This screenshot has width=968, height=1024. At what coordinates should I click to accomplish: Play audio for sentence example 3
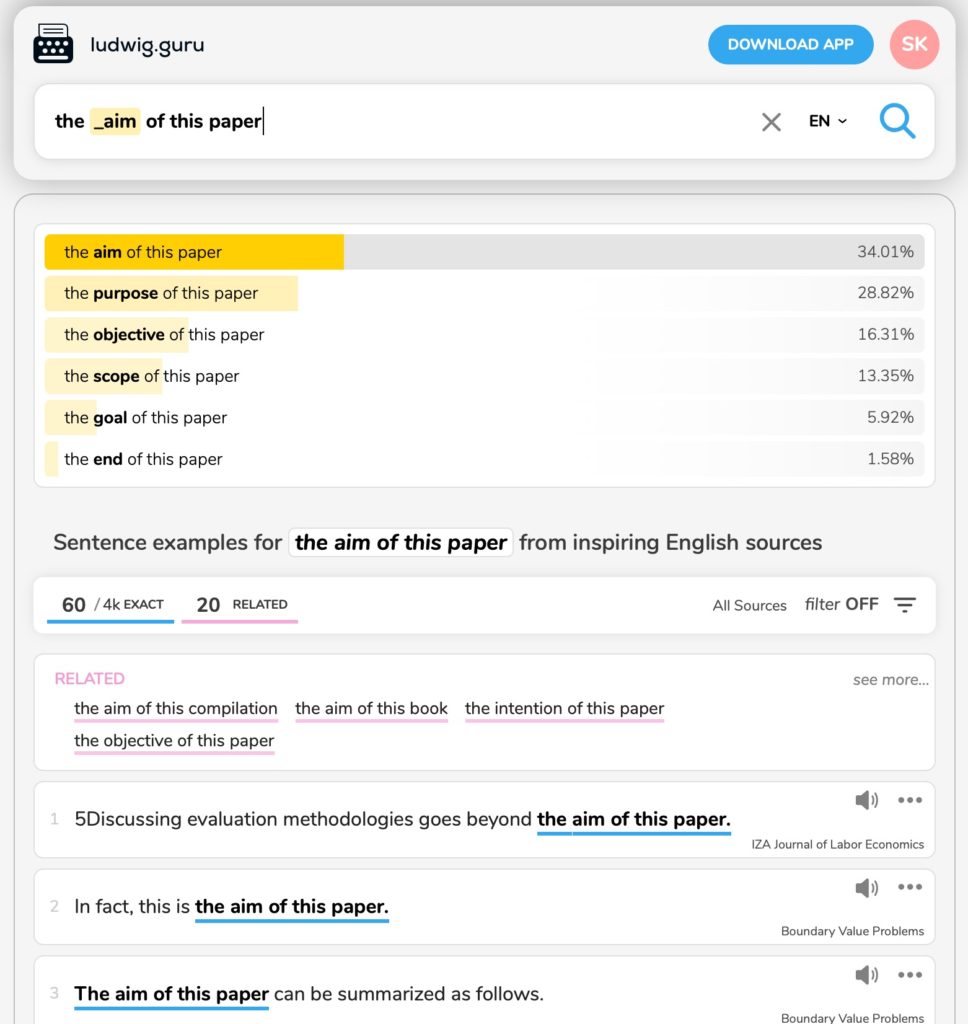click(x=866, y=975)
